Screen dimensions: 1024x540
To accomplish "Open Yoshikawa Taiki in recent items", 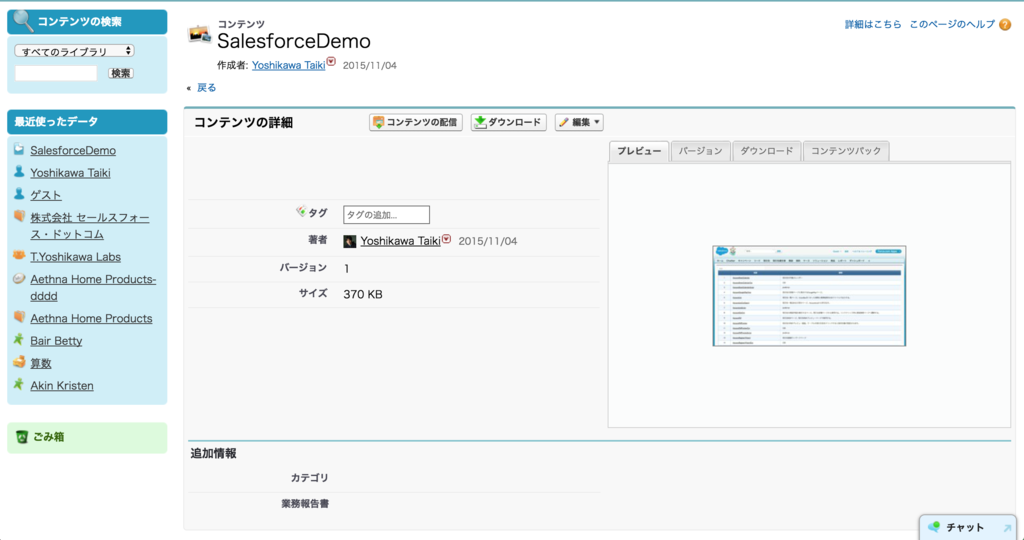I will click(x=71, y=172).
